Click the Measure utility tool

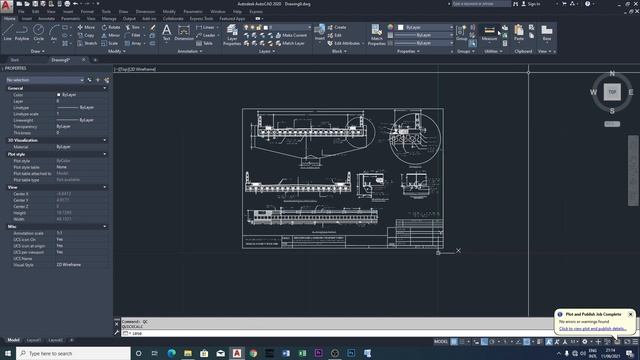pos(489,33)
